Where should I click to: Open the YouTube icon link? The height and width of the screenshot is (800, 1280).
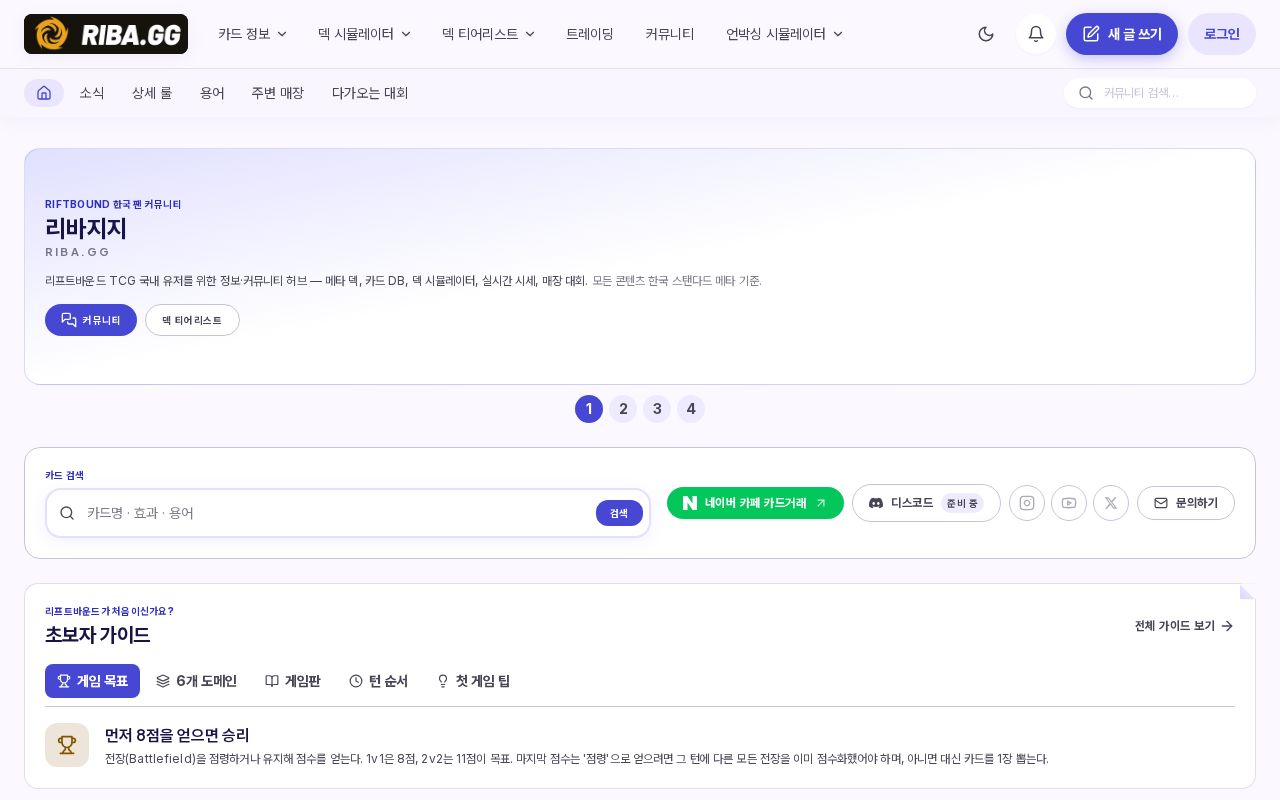tap(1069, 503)
